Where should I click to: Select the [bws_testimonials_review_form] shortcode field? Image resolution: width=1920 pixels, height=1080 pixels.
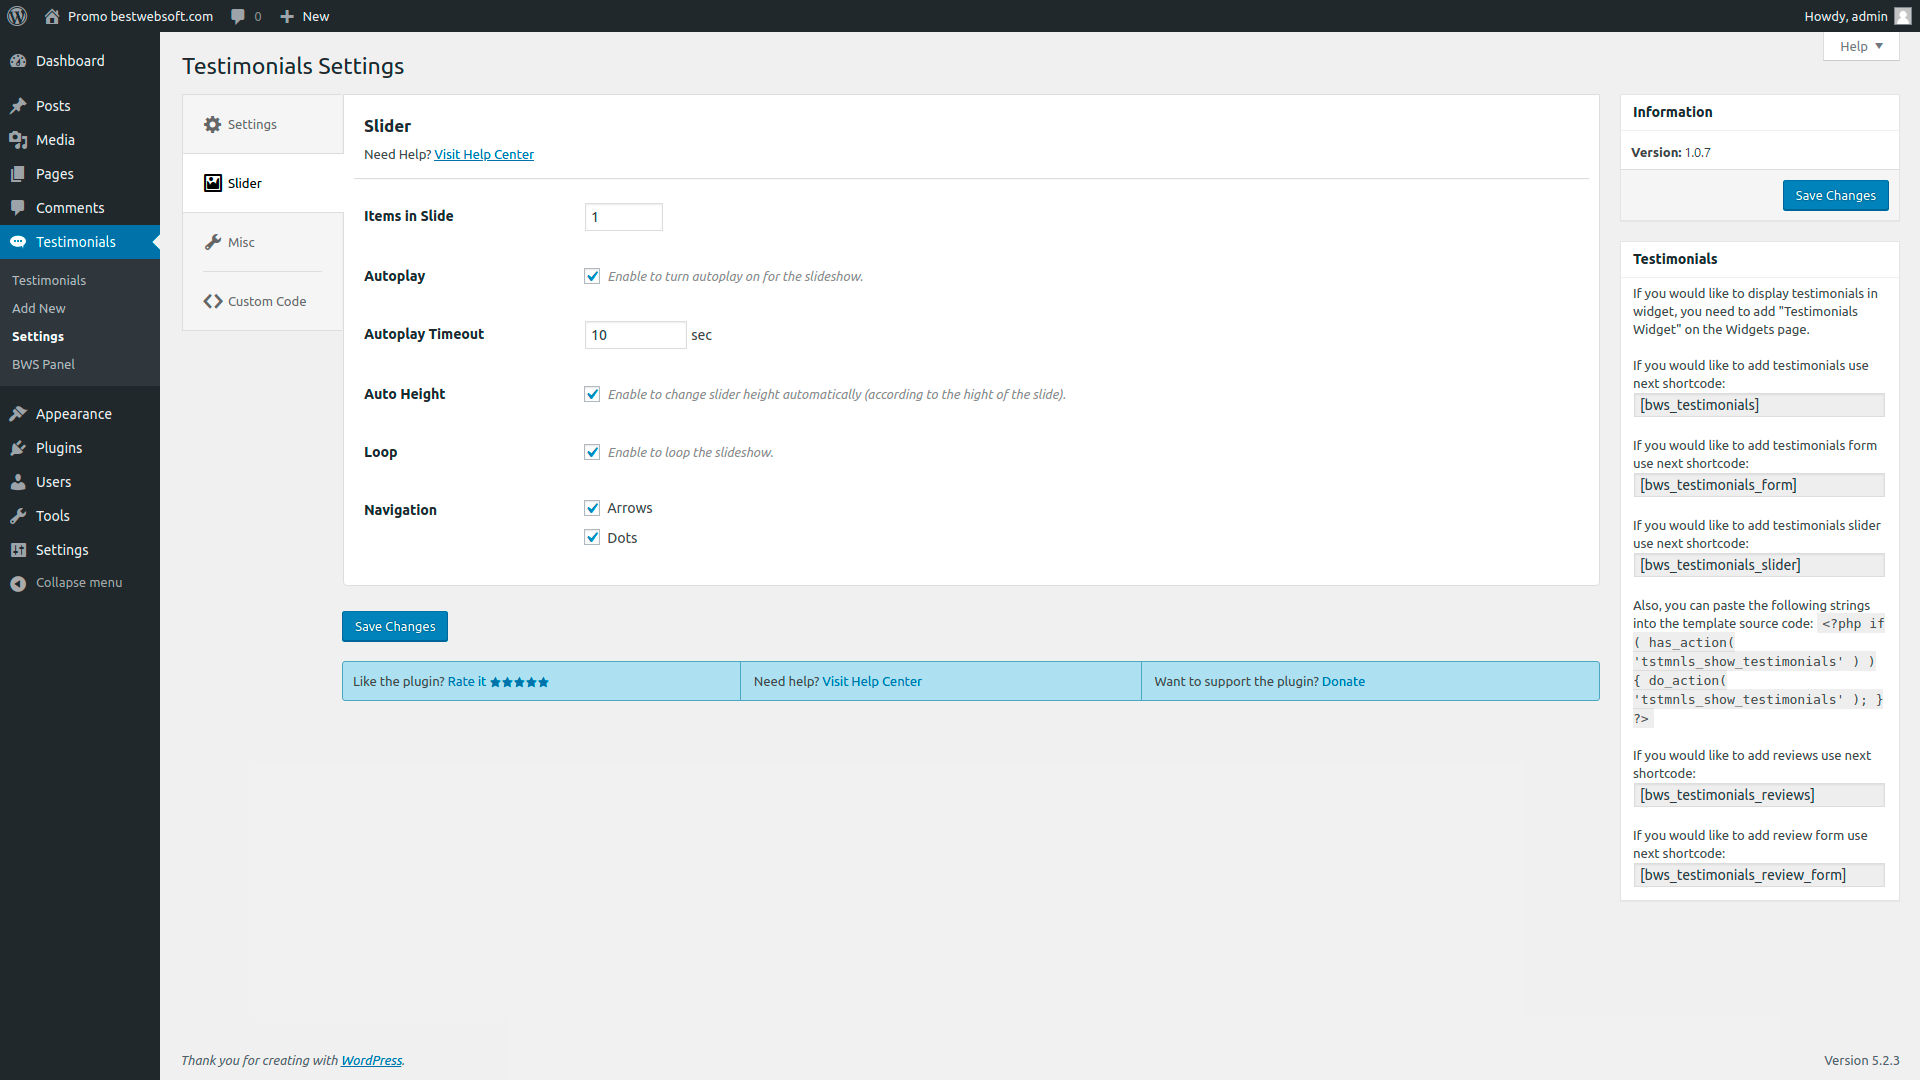(x=1759, y=875)
